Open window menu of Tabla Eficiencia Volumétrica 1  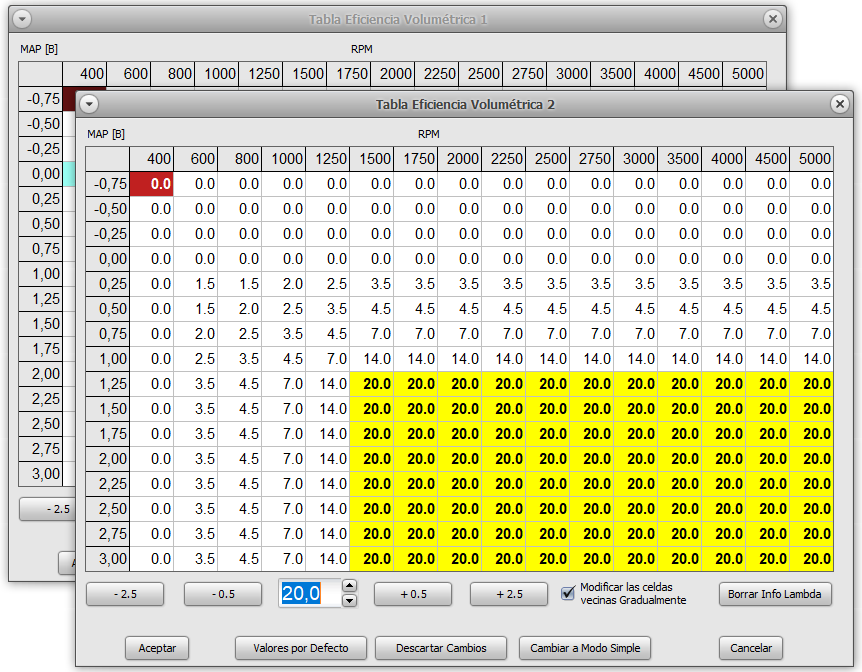coord(22,19)
